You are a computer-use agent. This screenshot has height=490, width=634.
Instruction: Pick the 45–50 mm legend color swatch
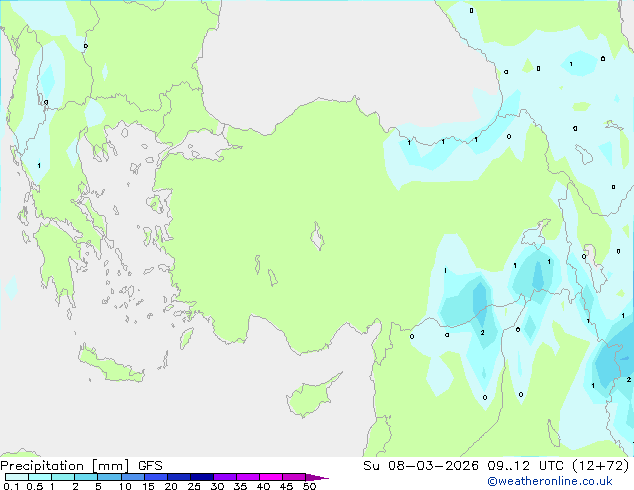point(294,477)
